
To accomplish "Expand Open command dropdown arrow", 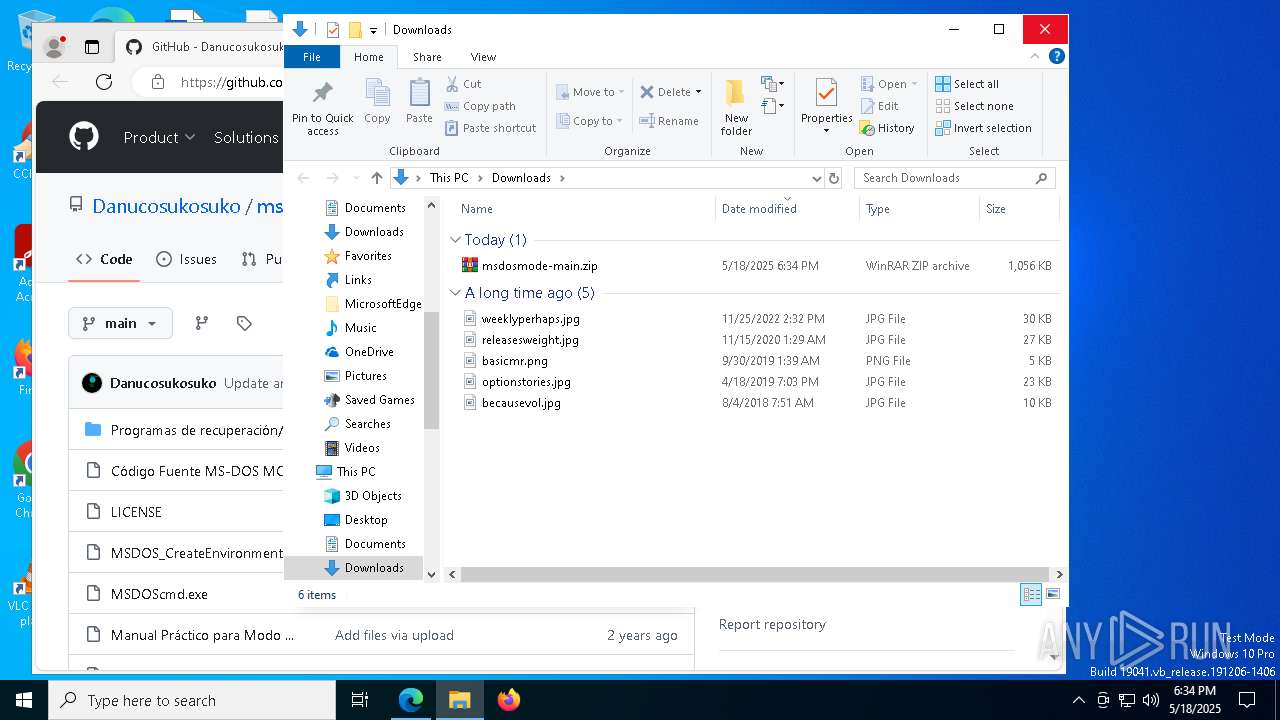I will pyautogui.click(x=914, y=84).
